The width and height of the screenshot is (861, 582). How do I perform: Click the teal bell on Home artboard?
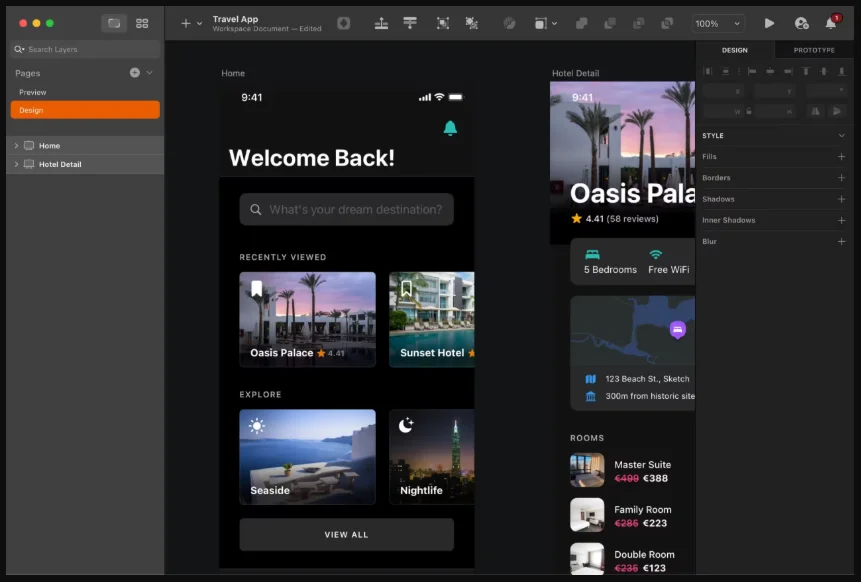click(x=450, y=128)
